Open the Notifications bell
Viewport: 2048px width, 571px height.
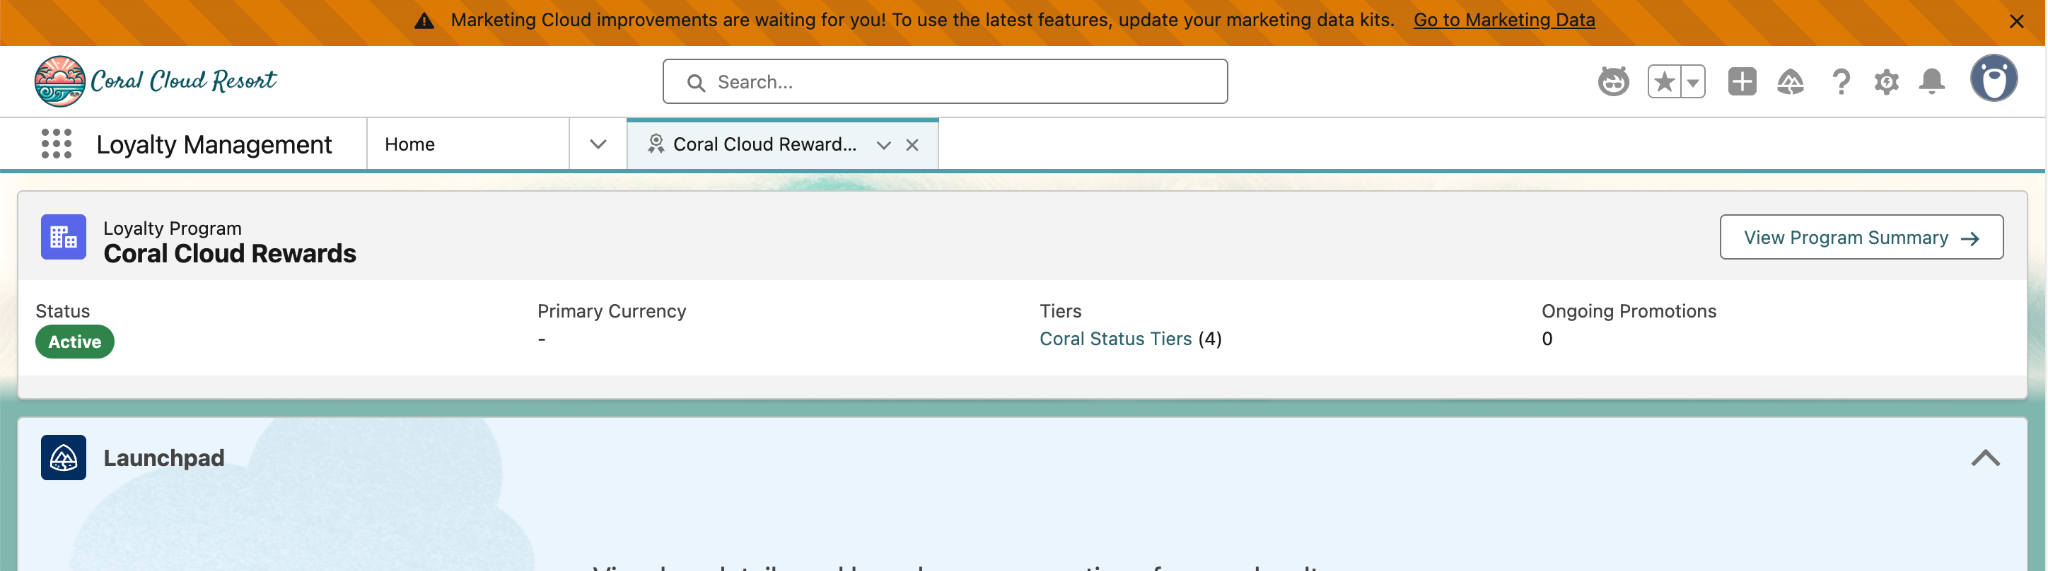click(1932, 82)
